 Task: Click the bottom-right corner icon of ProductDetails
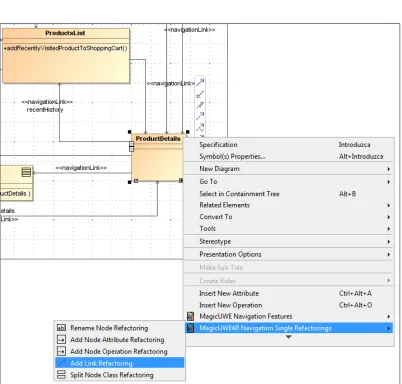(x=181, y=180)
